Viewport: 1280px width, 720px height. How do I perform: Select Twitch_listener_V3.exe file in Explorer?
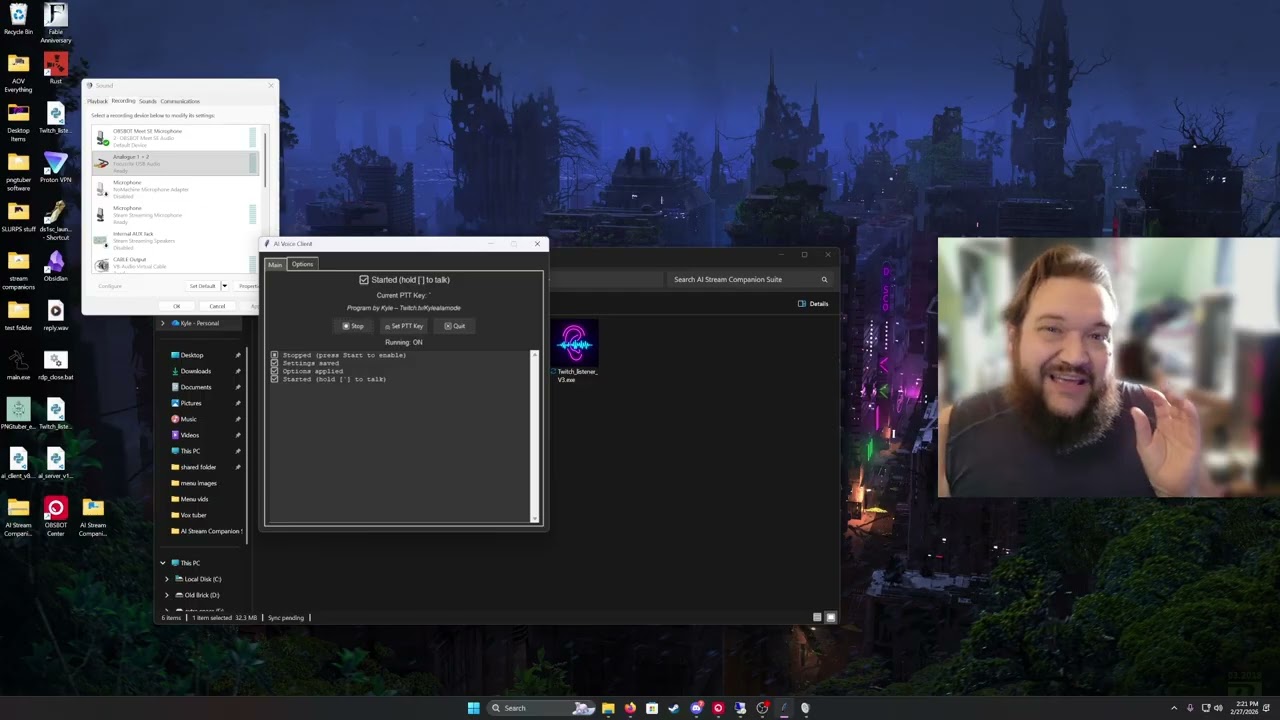tap(576, 351)
